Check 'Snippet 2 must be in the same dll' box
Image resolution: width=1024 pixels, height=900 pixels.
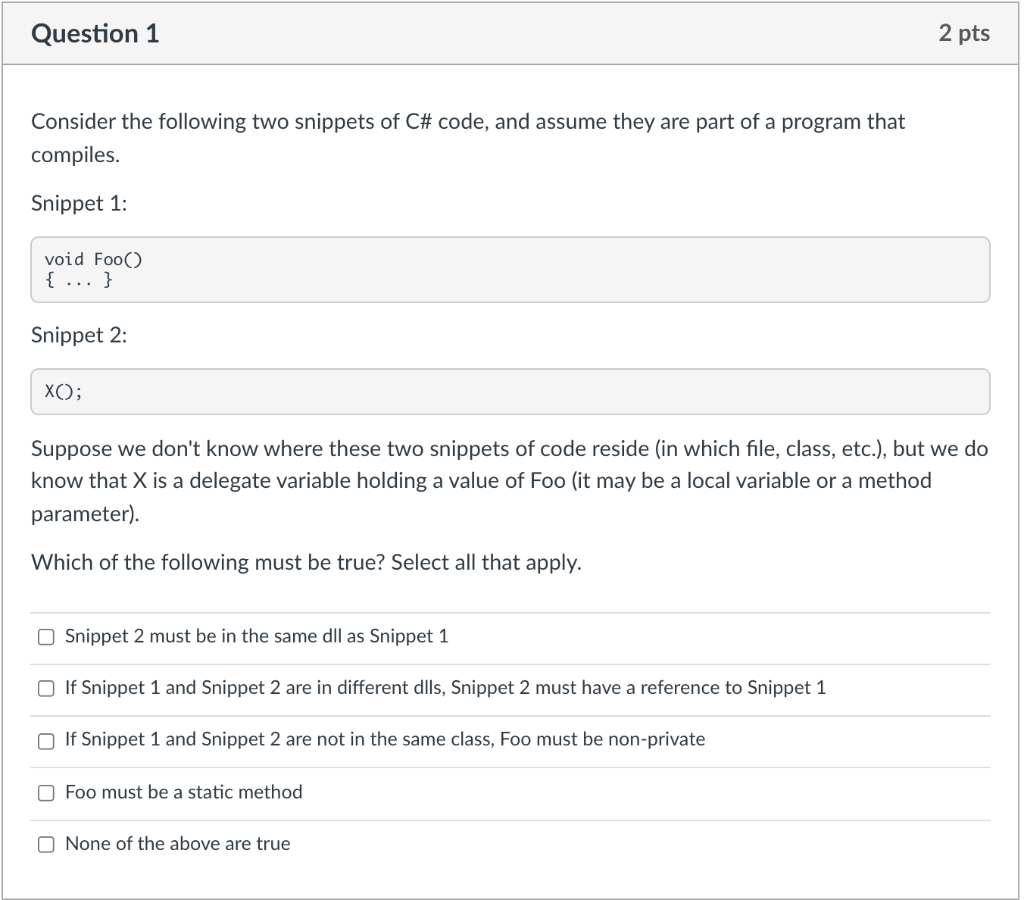[46, 637]
